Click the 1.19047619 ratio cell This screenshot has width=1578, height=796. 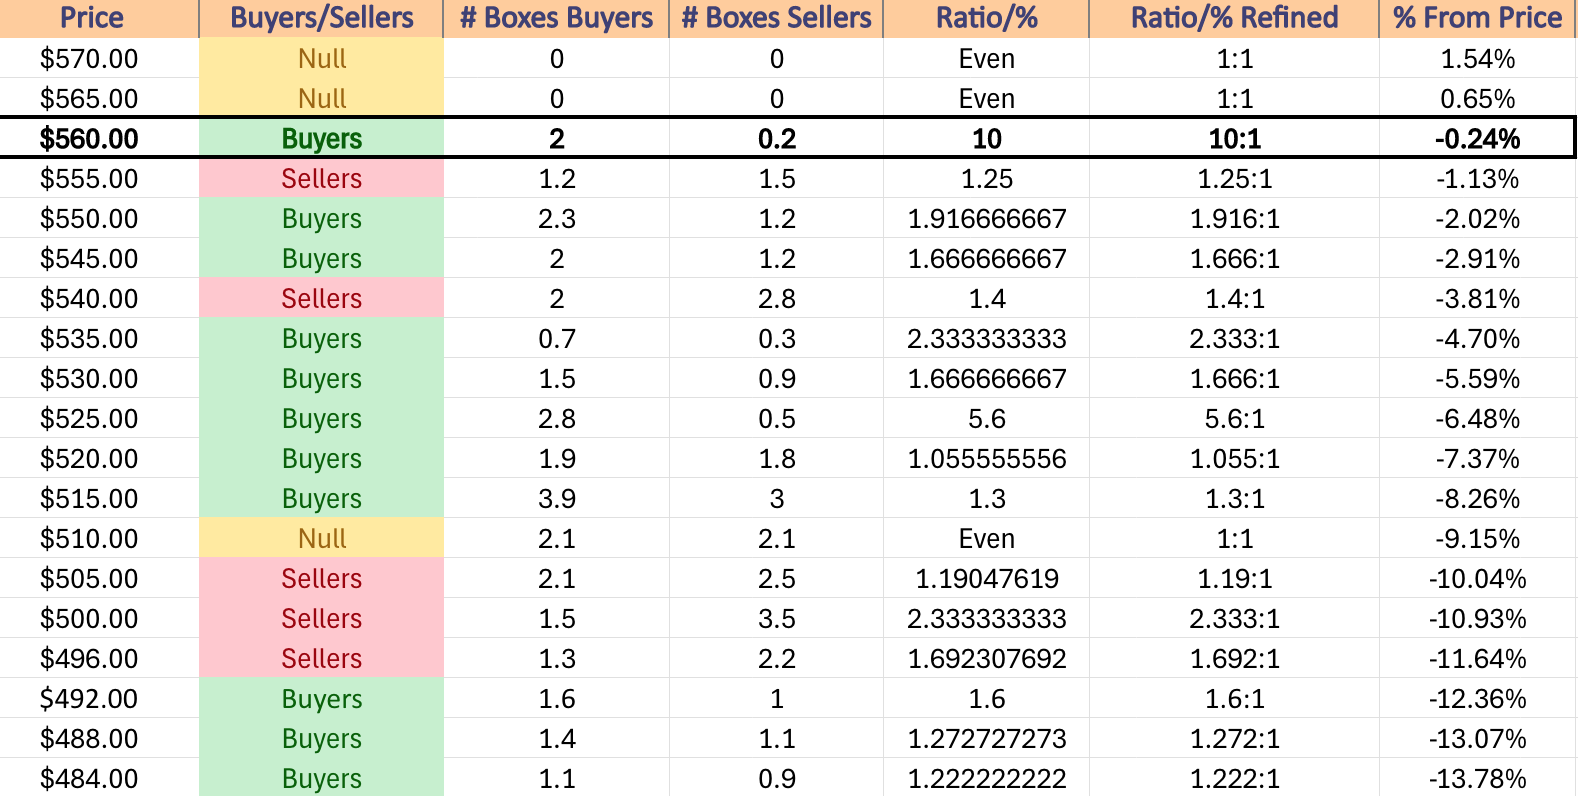pos(986,578)
